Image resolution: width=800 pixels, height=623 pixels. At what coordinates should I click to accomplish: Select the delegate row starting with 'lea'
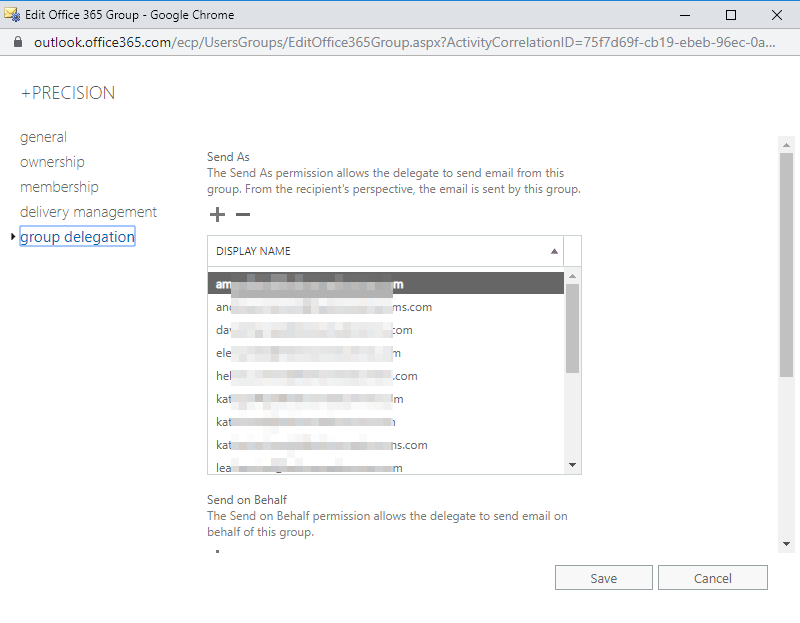click(x=386, y=466)
